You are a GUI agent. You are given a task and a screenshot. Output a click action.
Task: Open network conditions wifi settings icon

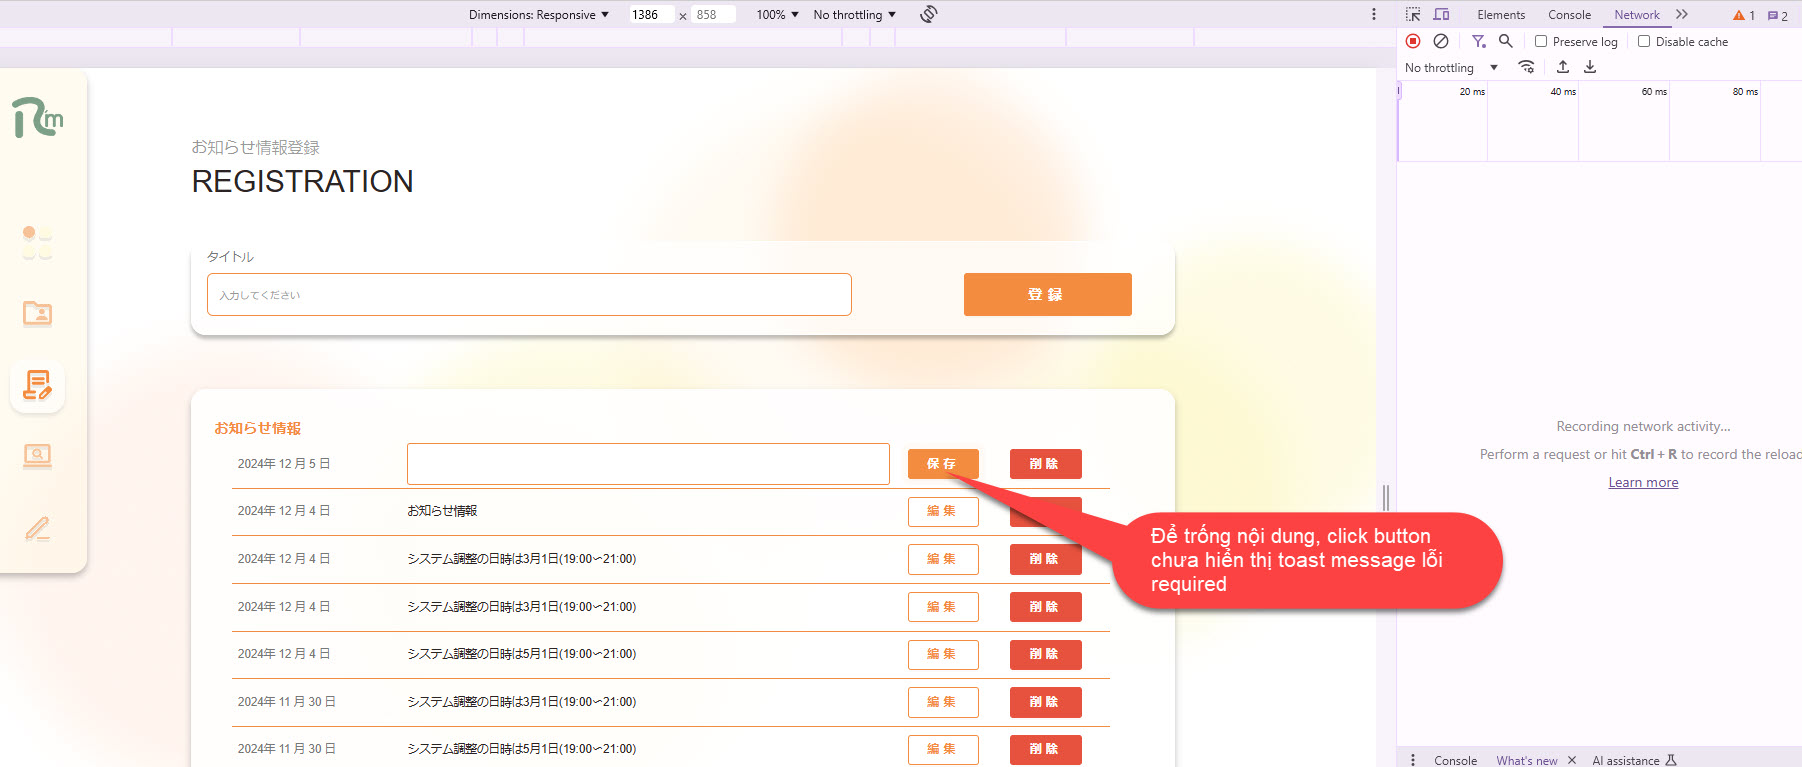pos(1526,67)
